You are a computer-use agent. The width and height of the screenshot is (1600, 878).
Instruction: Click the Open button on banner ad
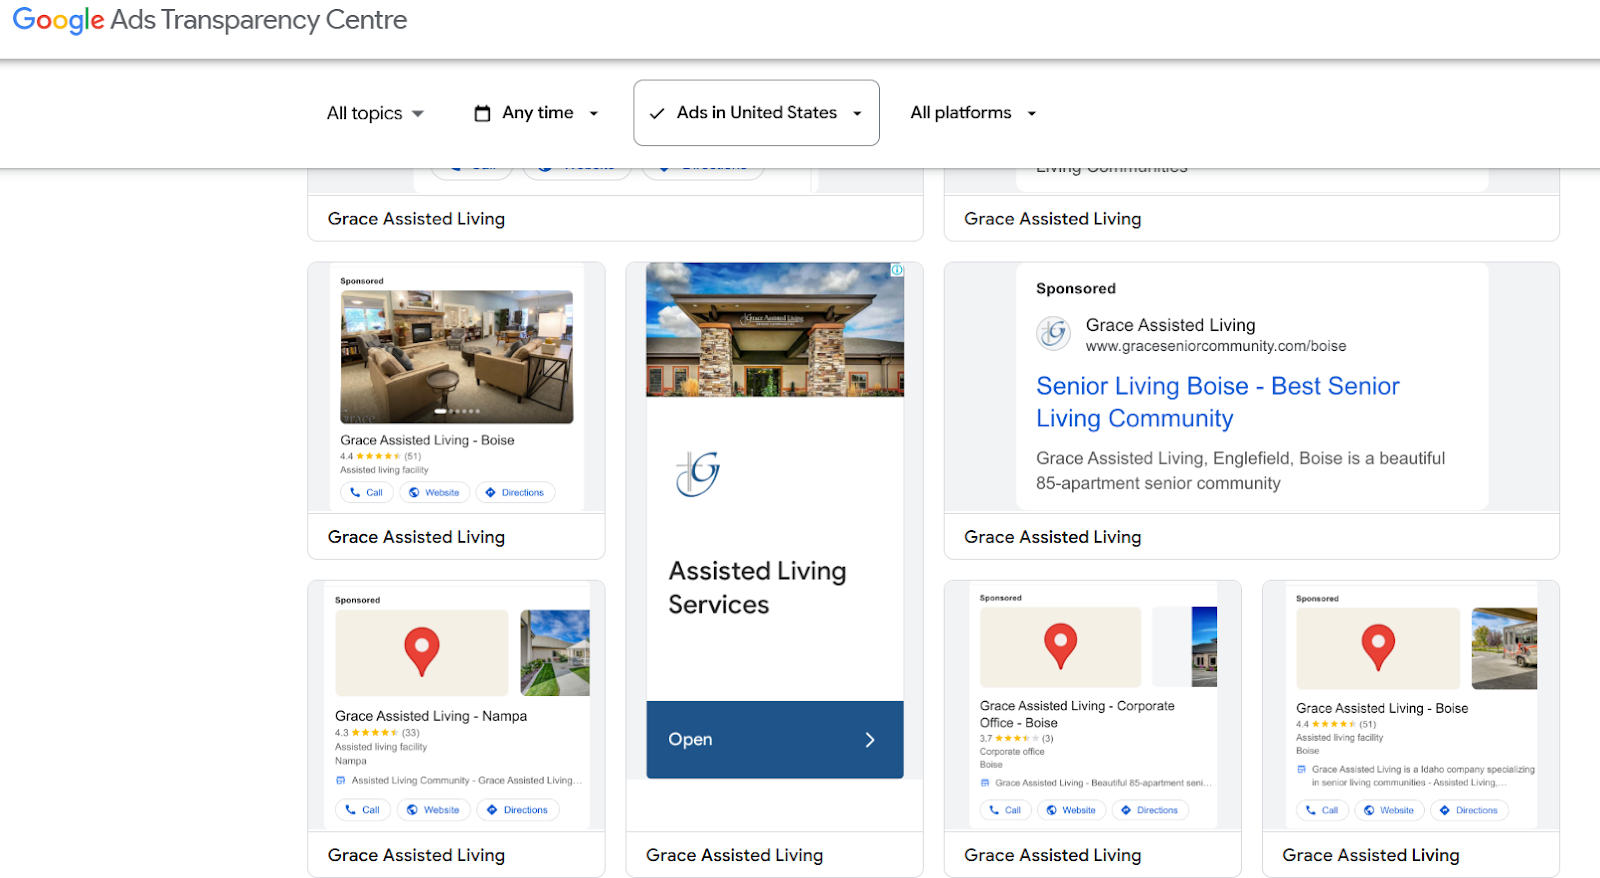tap(775, 740)
